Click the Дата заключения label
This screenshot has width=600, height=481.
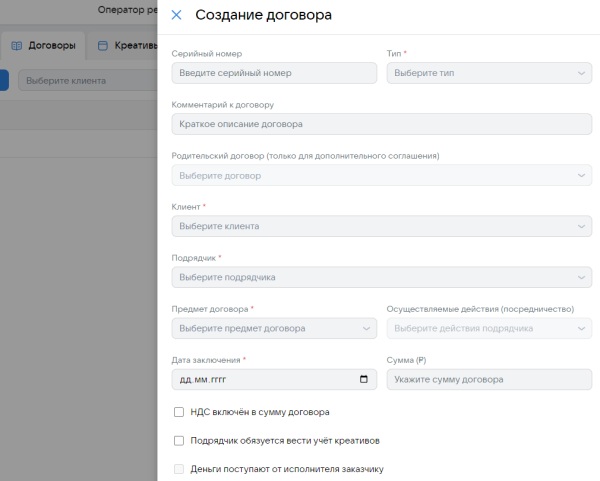tap(206, 360)
